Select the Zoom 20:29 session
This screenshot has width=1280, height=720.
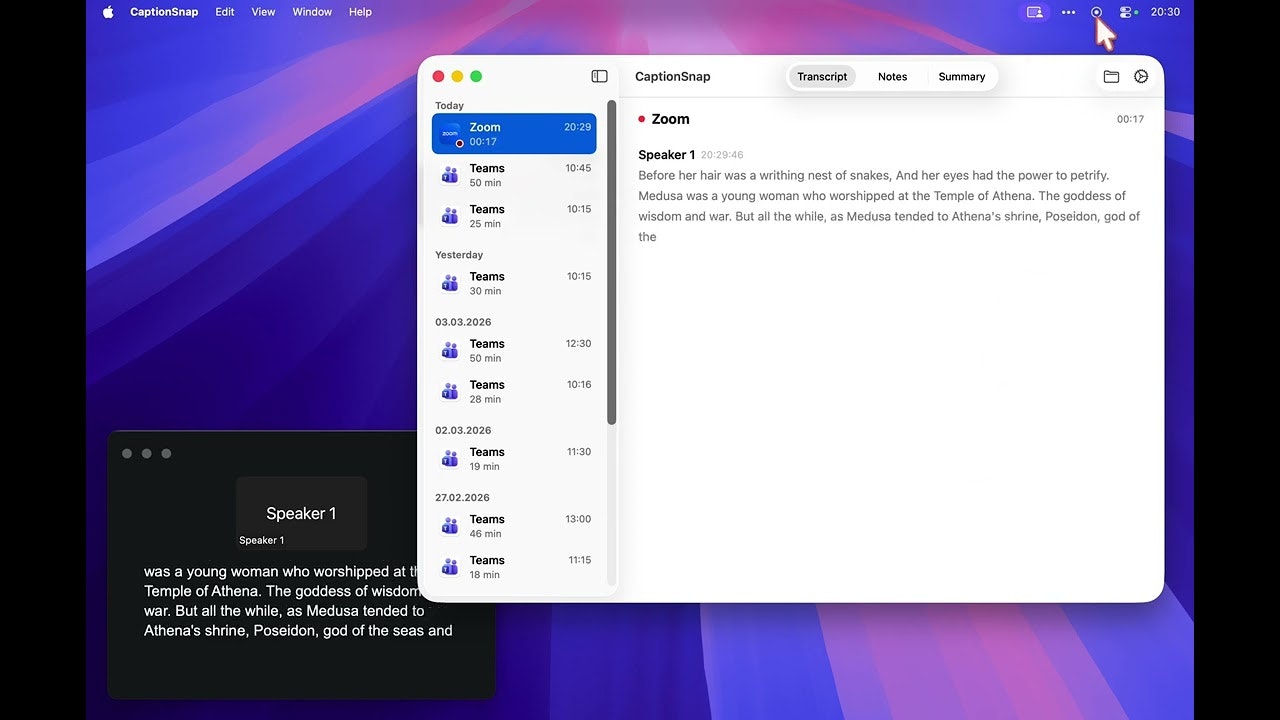514,134
